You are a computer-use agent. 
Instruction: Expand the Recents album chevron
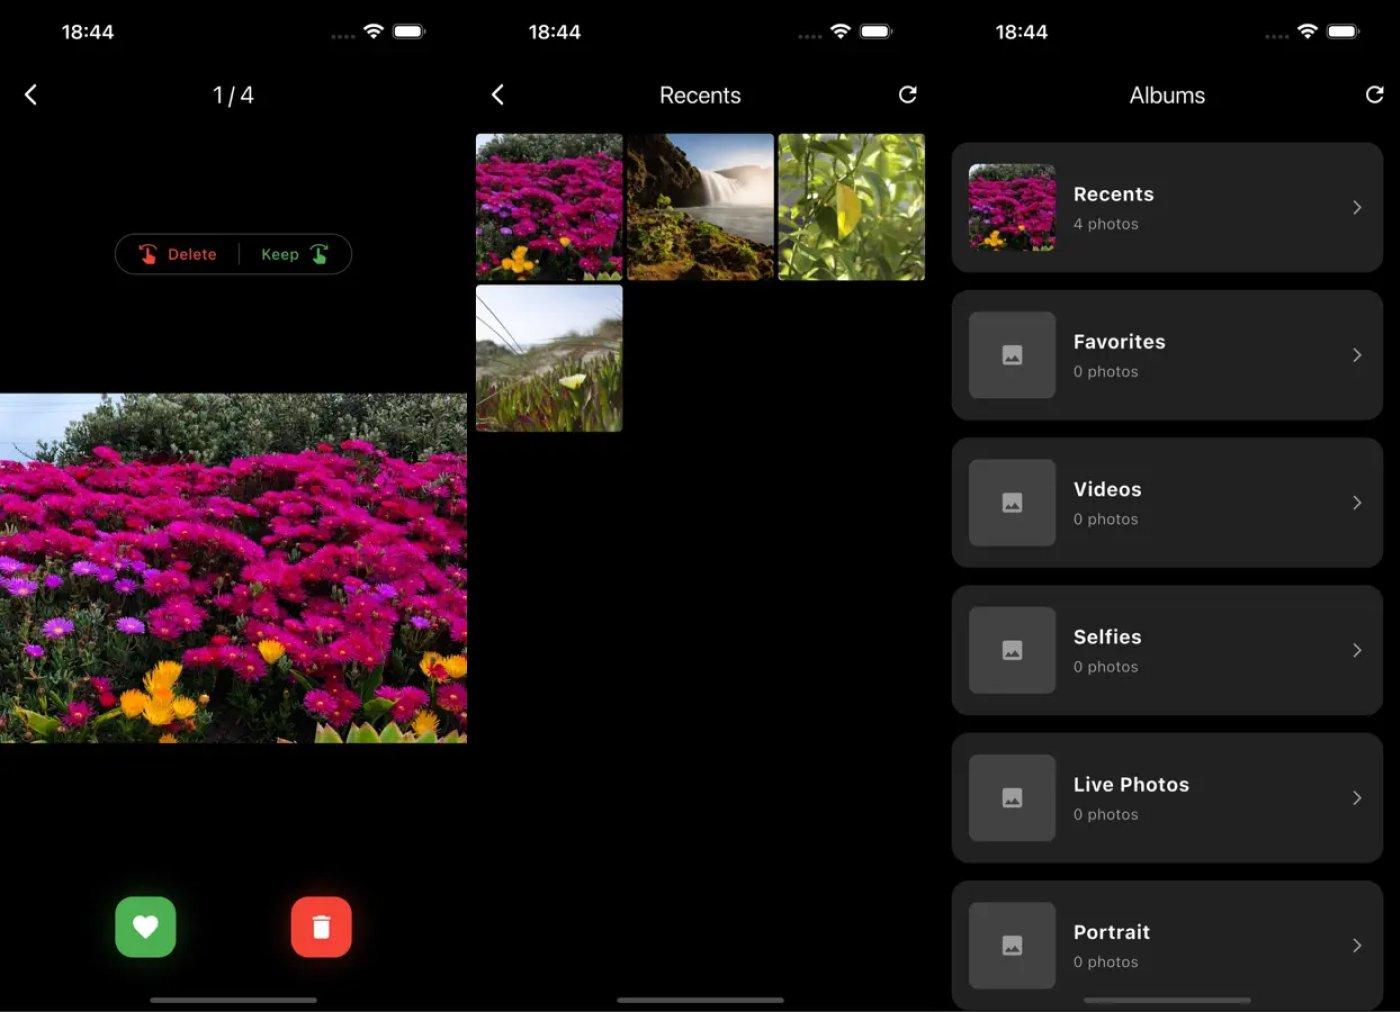pos(1356,208)
